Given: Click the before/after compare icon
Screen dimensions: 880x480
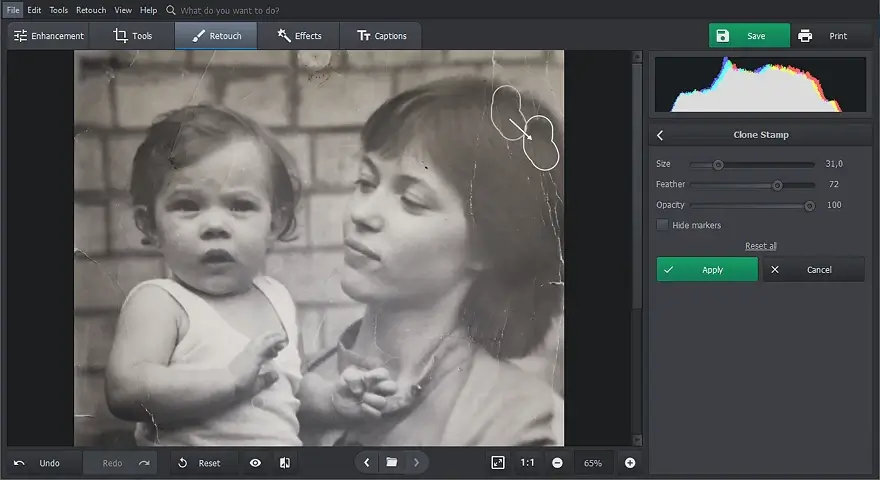Looking at the screenshot, I should click(285, 463).
